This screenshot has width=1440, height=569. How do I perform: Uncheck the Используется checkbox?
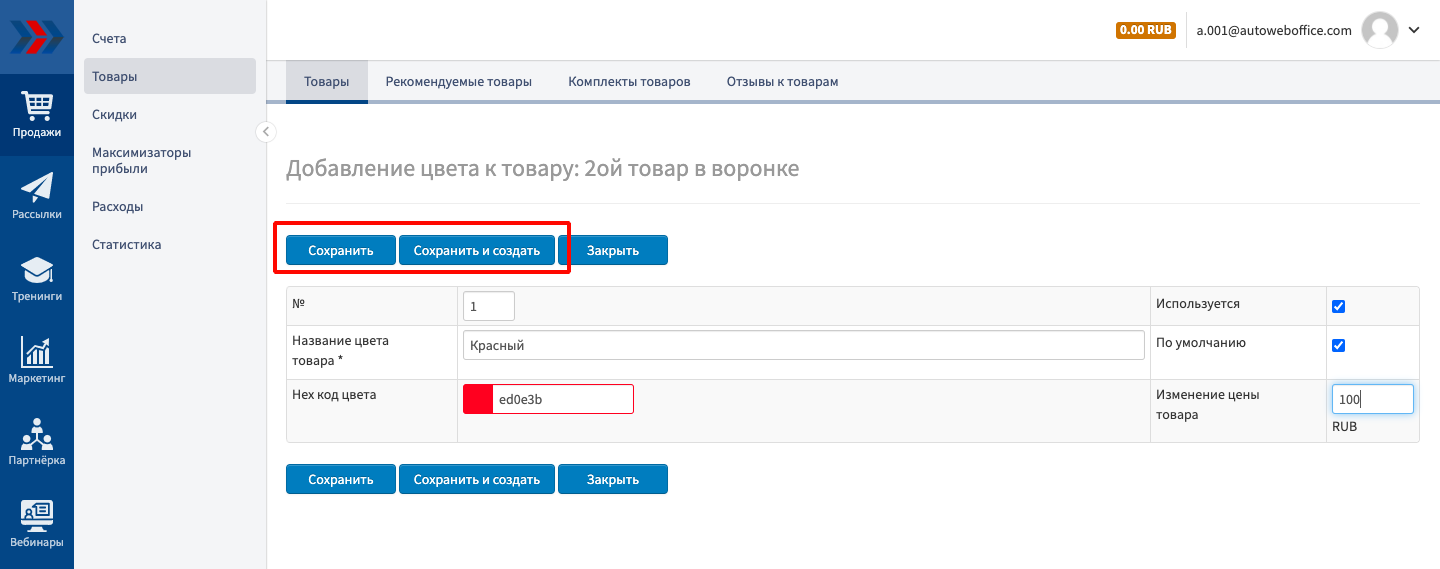click(x=1339, y=307)
